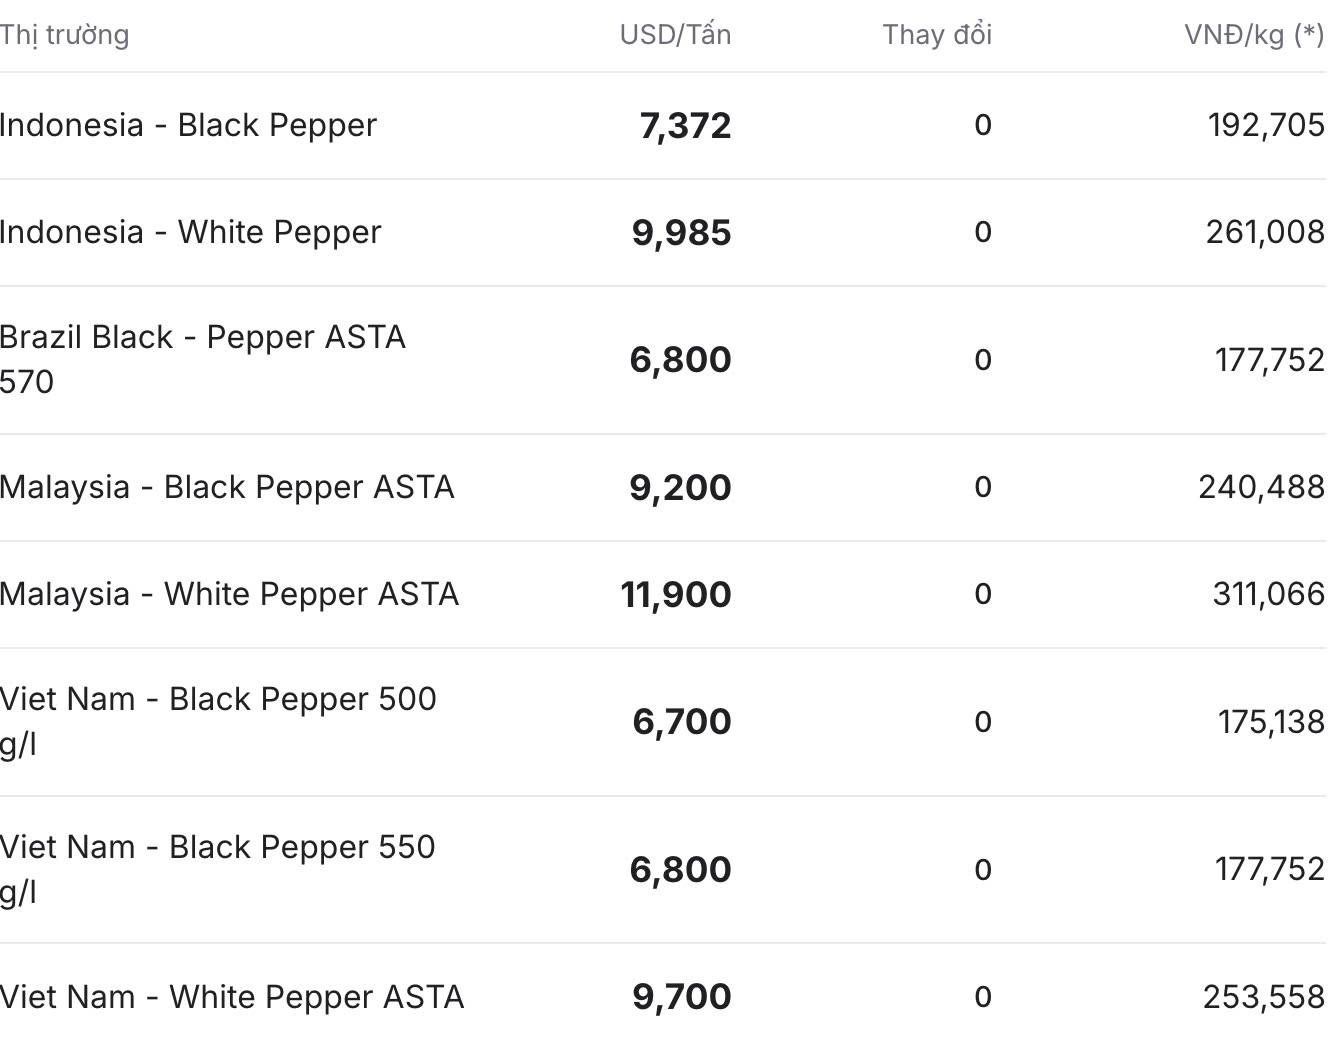Click the 192,705 VNĐ/kg value
Screen dimensions: 1332x1038
tap(1266, 125)
